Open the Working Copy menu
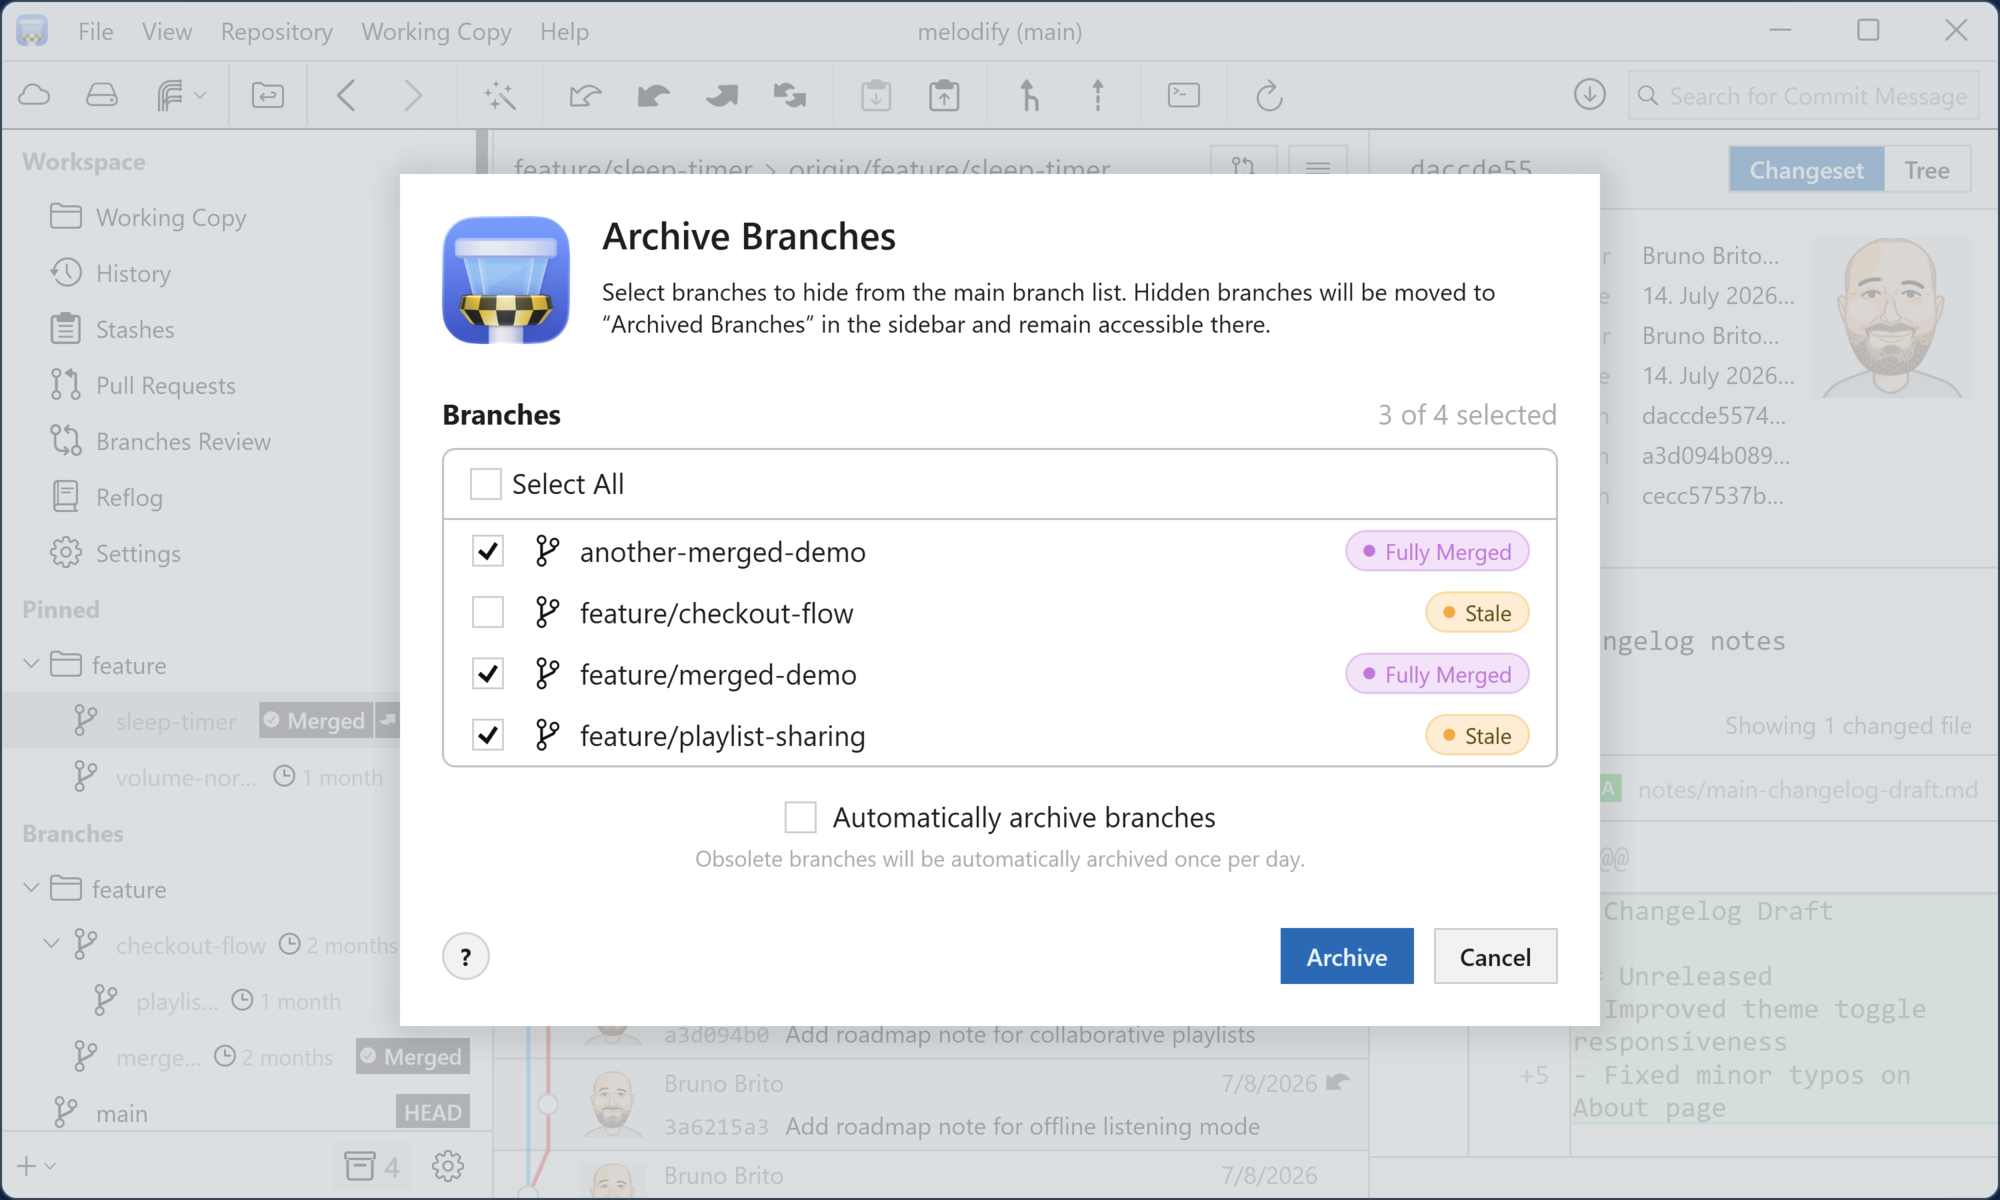2000x1200 pixels. coord(436,32)
